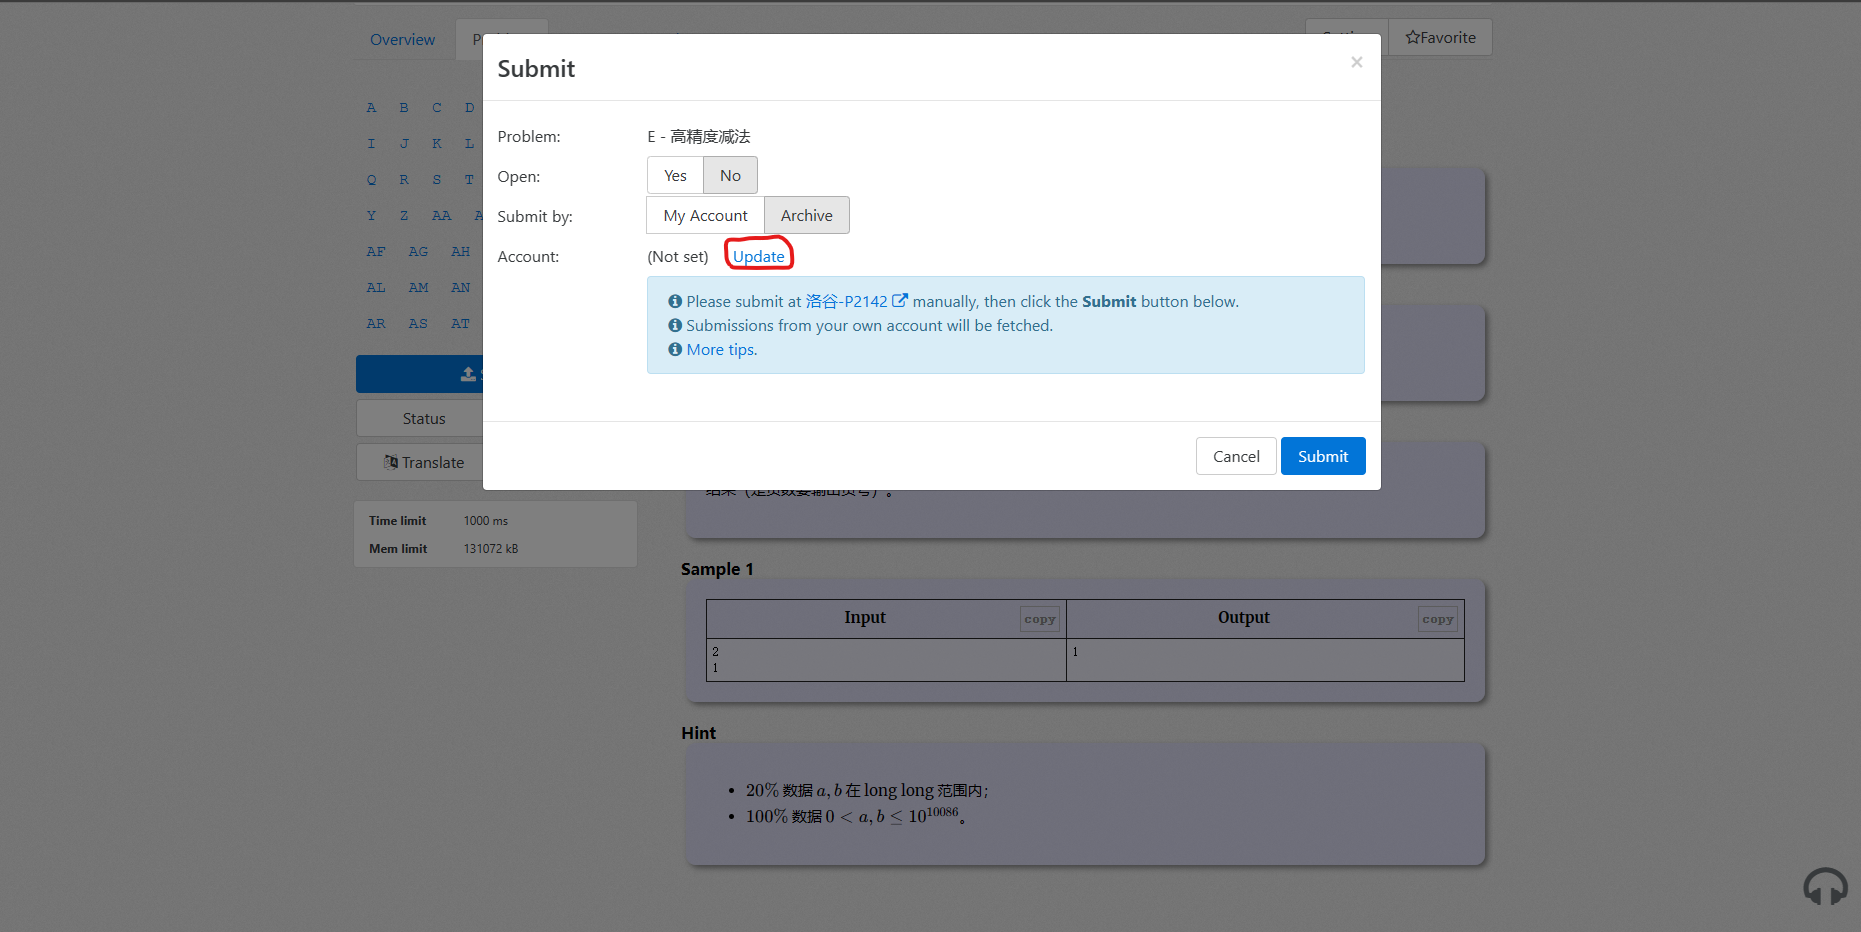Choose Archive for Submit by

[806, 216]
